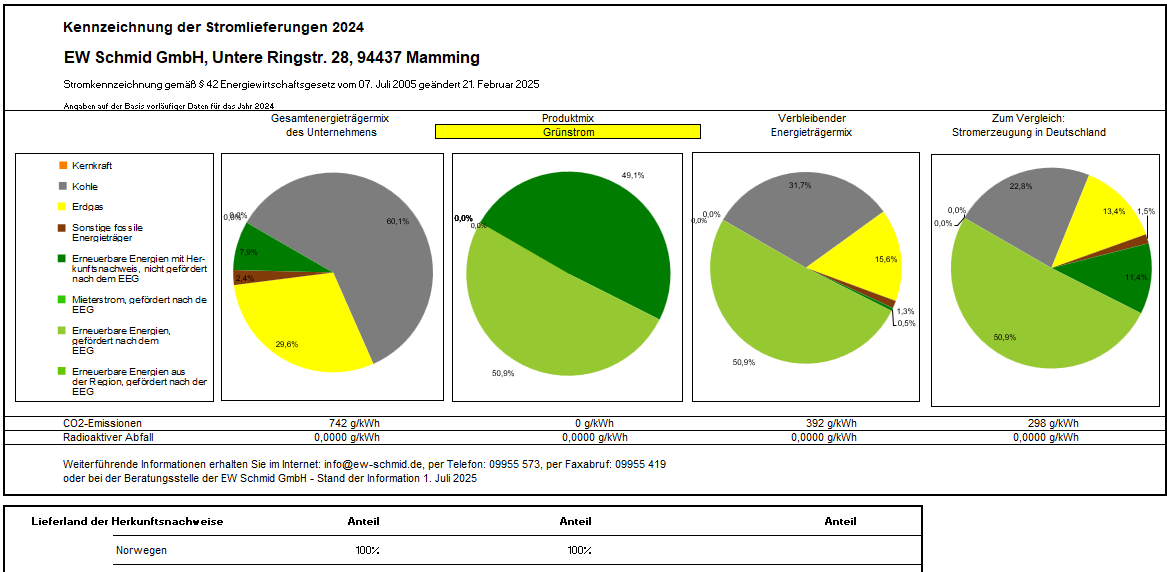The height and width of the screenshot is (572, 1167).
Task: Click the Lieferland der Herkunftsnachweise header
Action: click(x=127, y=521)
